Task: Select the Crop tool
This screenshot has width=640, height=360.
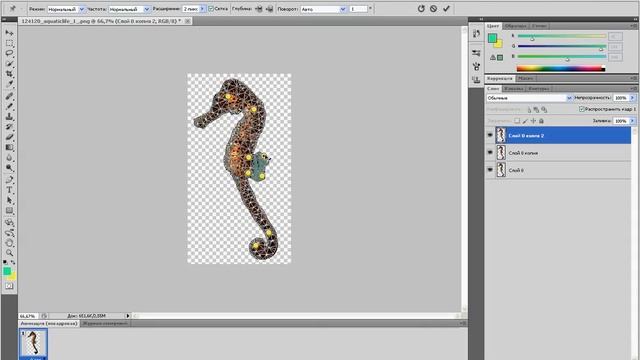Action: (x=9, y=74)
